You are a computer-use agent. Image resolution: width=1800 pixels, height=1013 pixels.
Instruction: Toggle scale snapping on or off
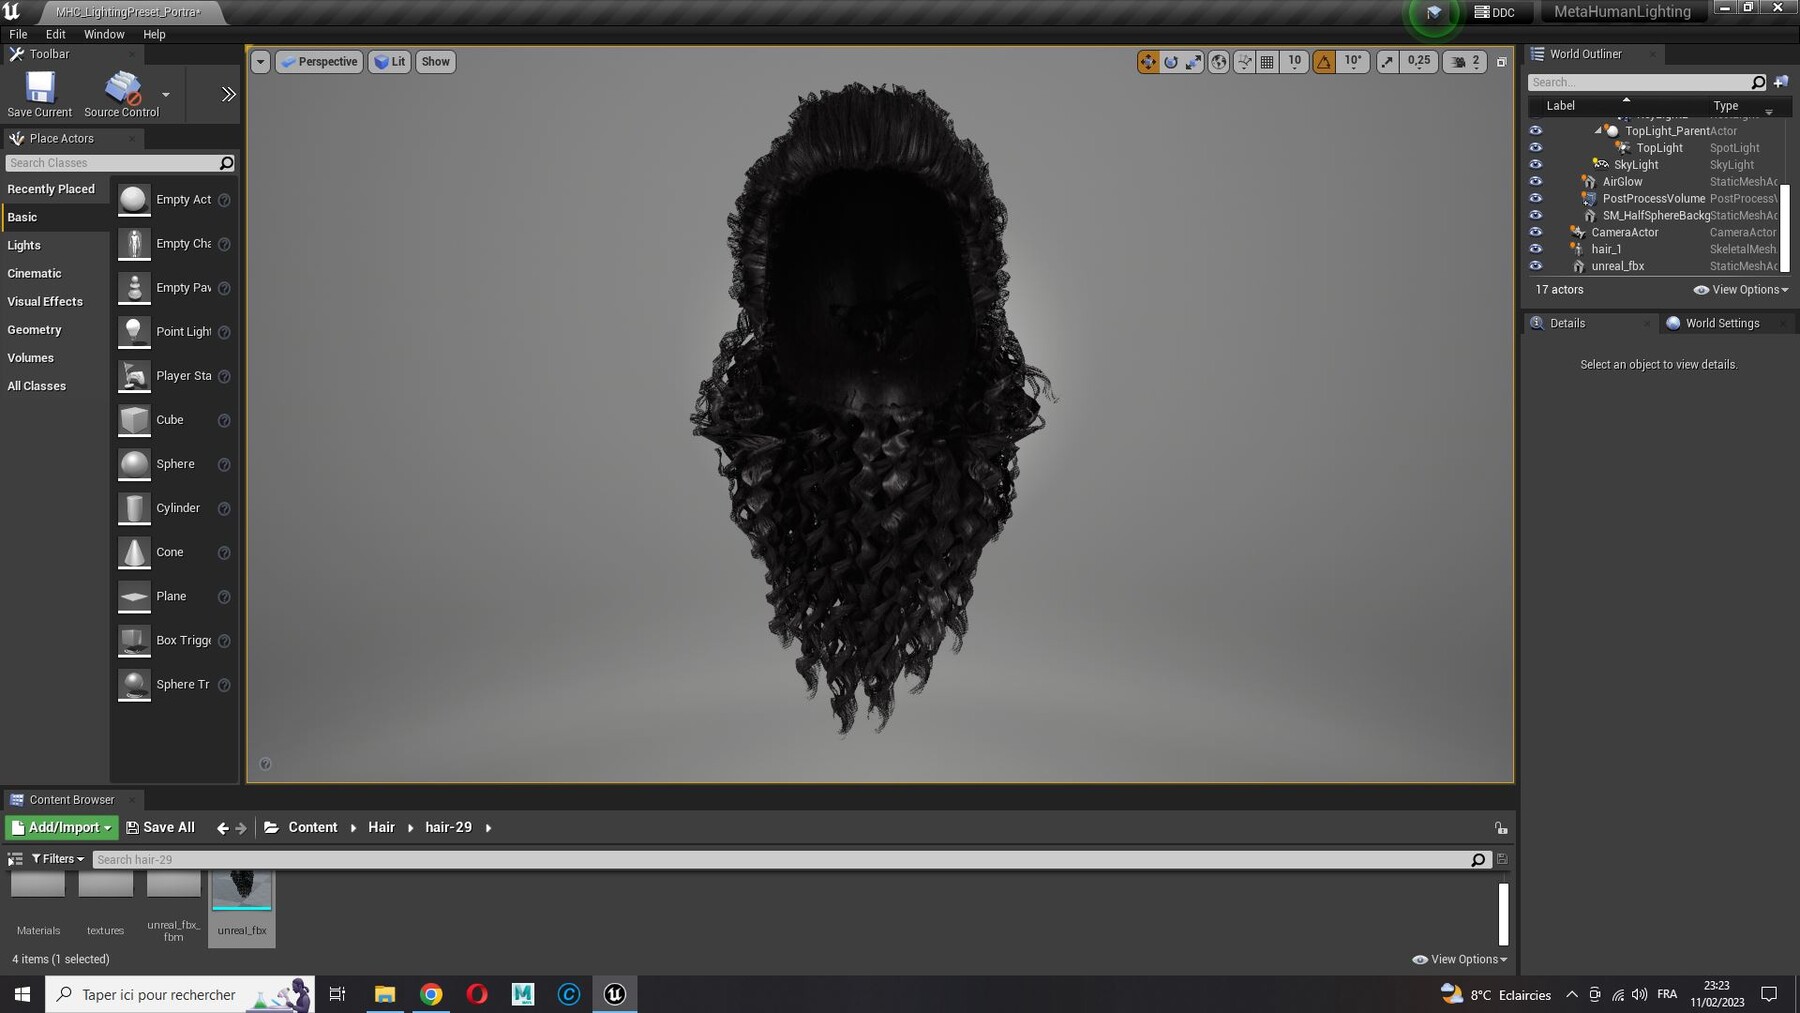(x=1387, y=62)
